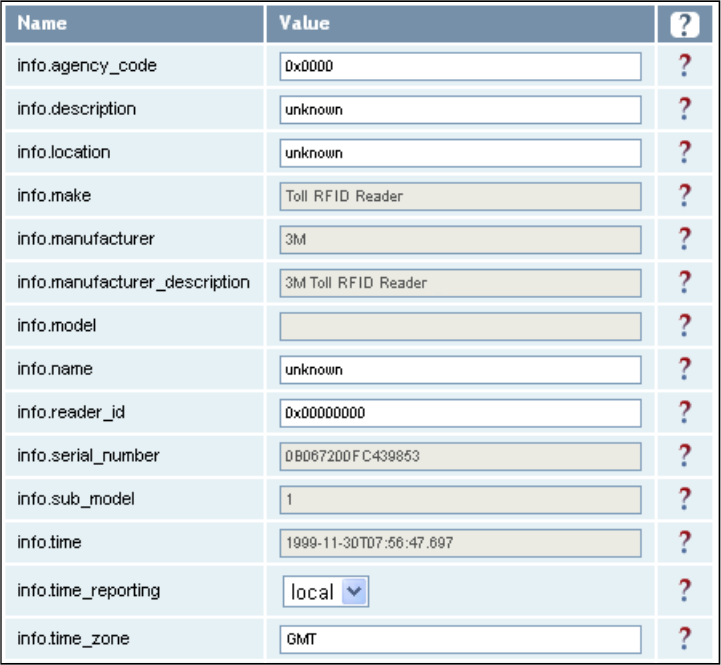Image resolution: width=721 pixels, height=665 pixels.
Task: Show help for info.name
Action: coord(685,369)
